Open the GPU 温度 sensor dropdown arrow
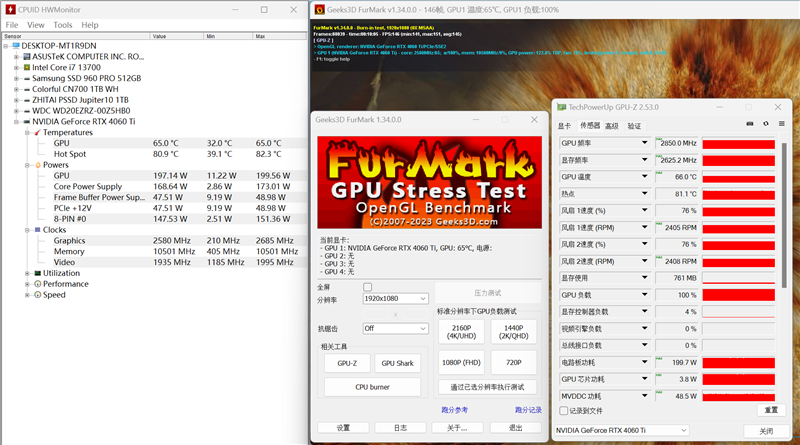Screen dimensions: 800x445 click(644, 177)
